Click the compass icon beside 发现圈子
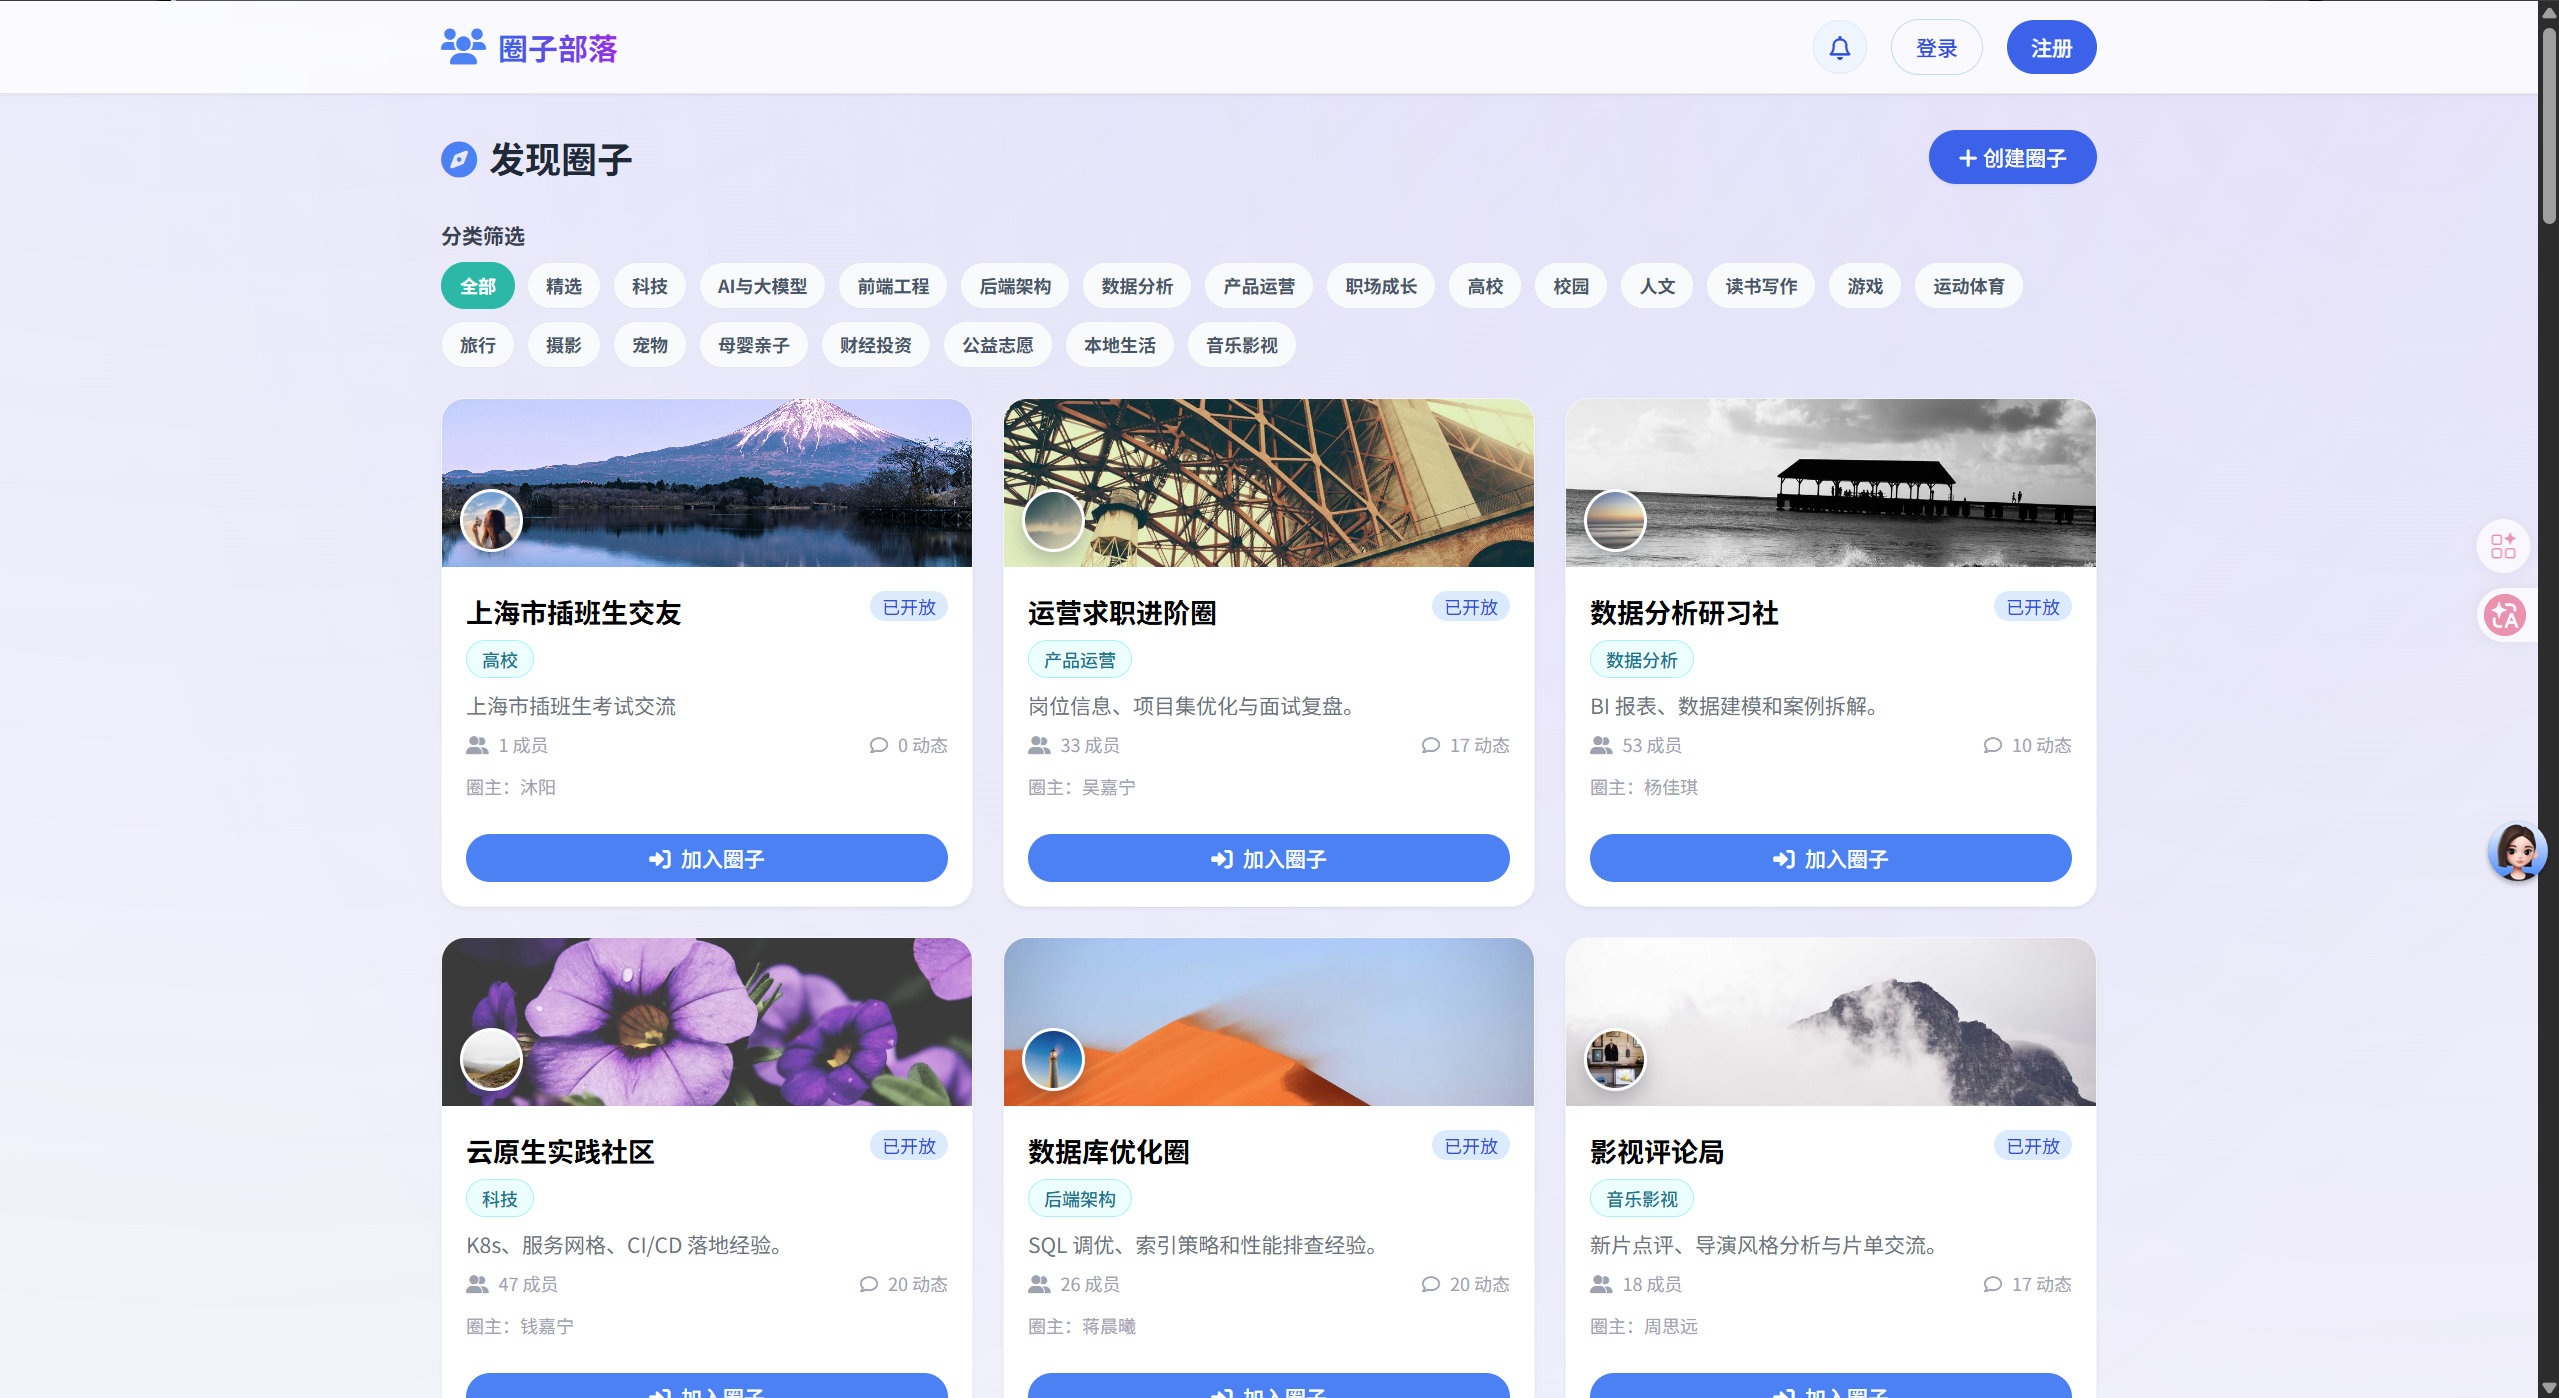 coord(459,159)
